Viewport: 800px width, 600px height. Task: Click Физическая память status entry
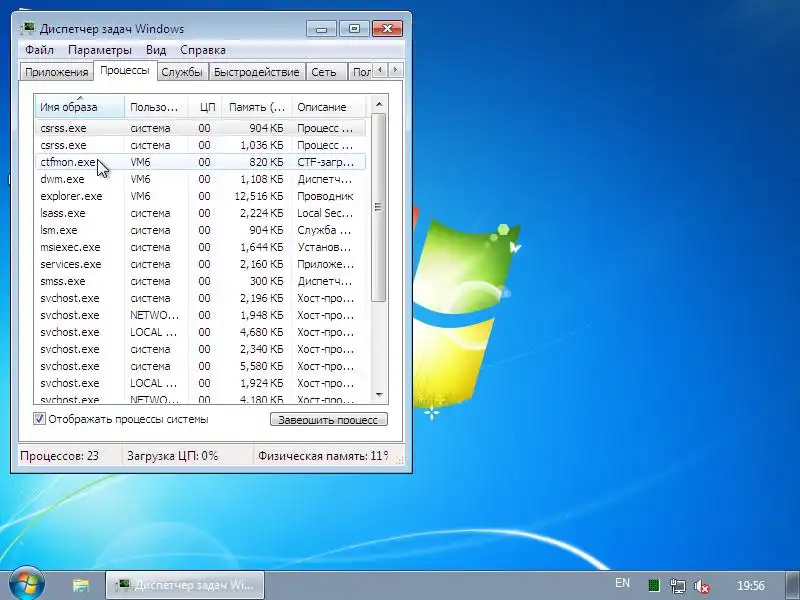tap(322, 456)
